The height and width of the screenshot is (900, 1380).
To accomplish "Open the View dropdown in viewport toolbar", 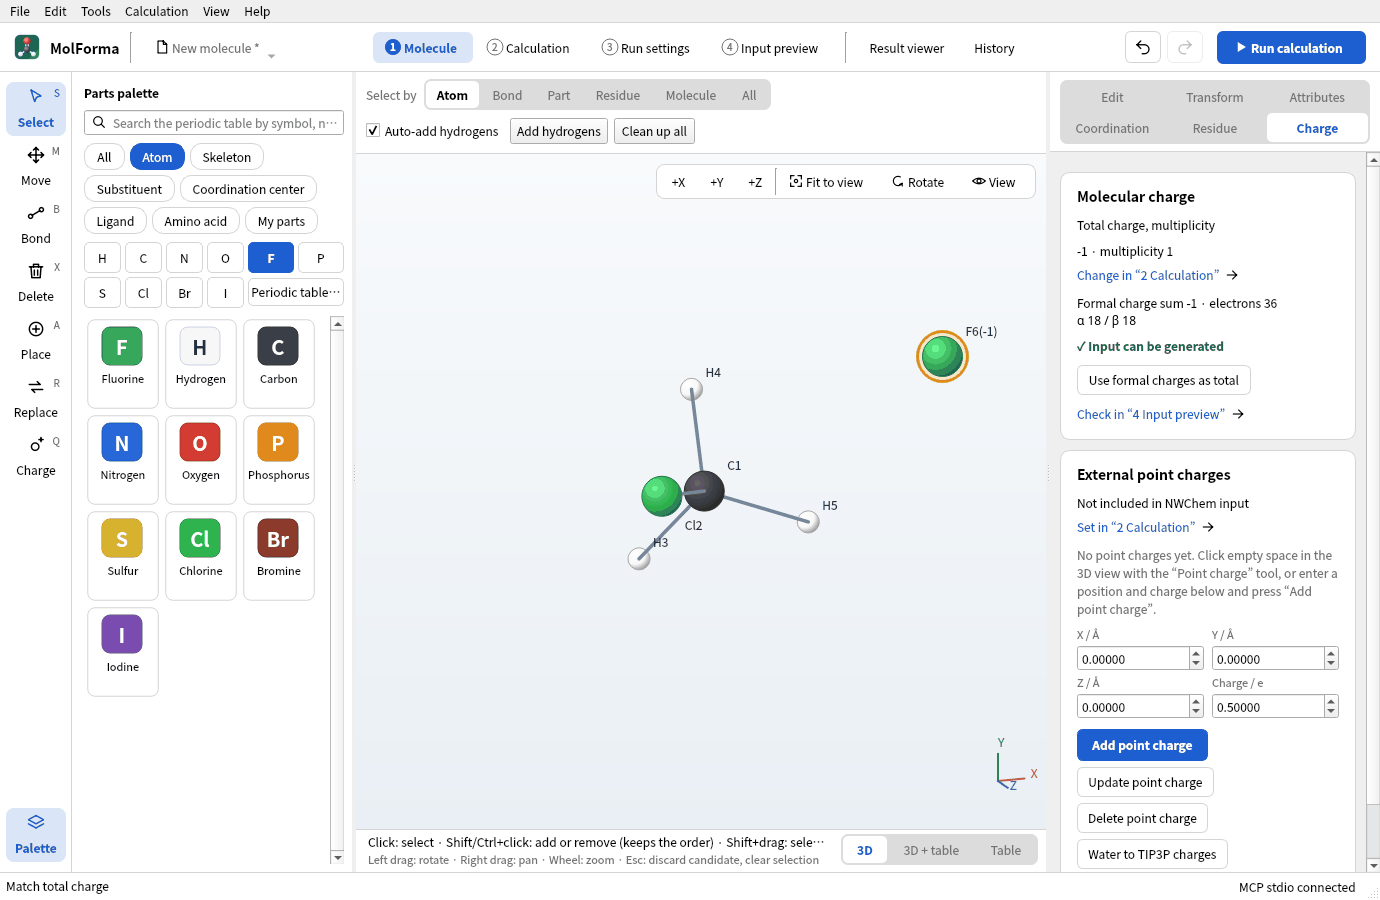I will click(x=994, y=182).
